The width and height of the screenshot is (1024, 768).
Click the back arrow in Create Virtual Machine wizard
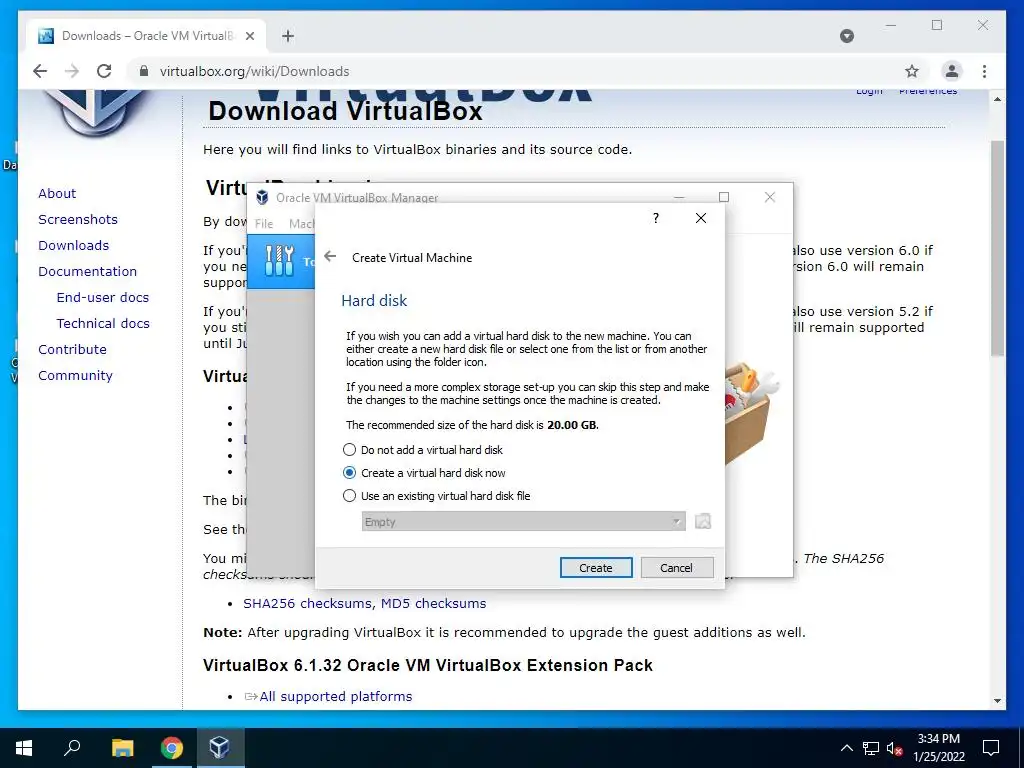point(330,257)
